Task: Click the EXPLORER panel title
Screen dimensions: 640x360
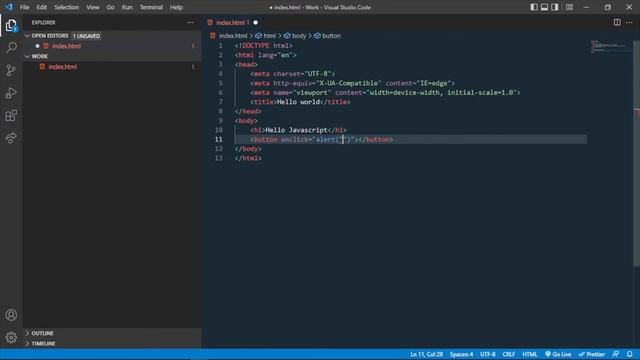Action: pos(44,22)
